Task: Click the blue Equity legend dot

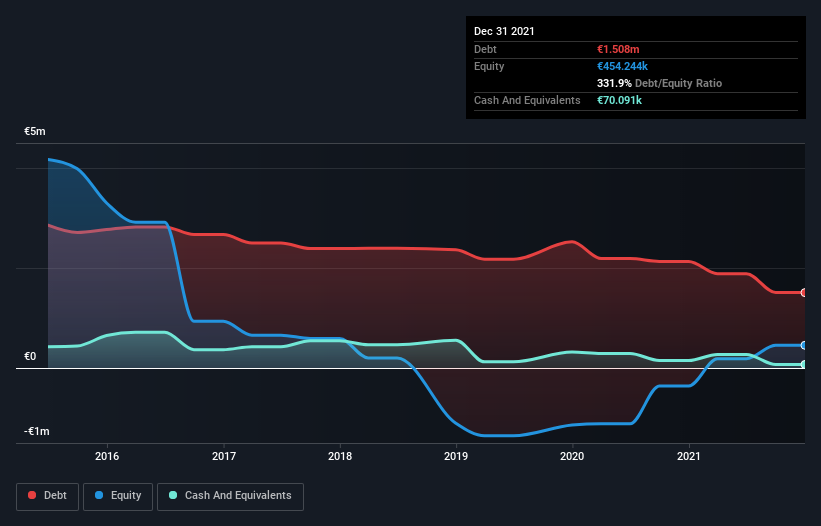Action: [99, 495]
